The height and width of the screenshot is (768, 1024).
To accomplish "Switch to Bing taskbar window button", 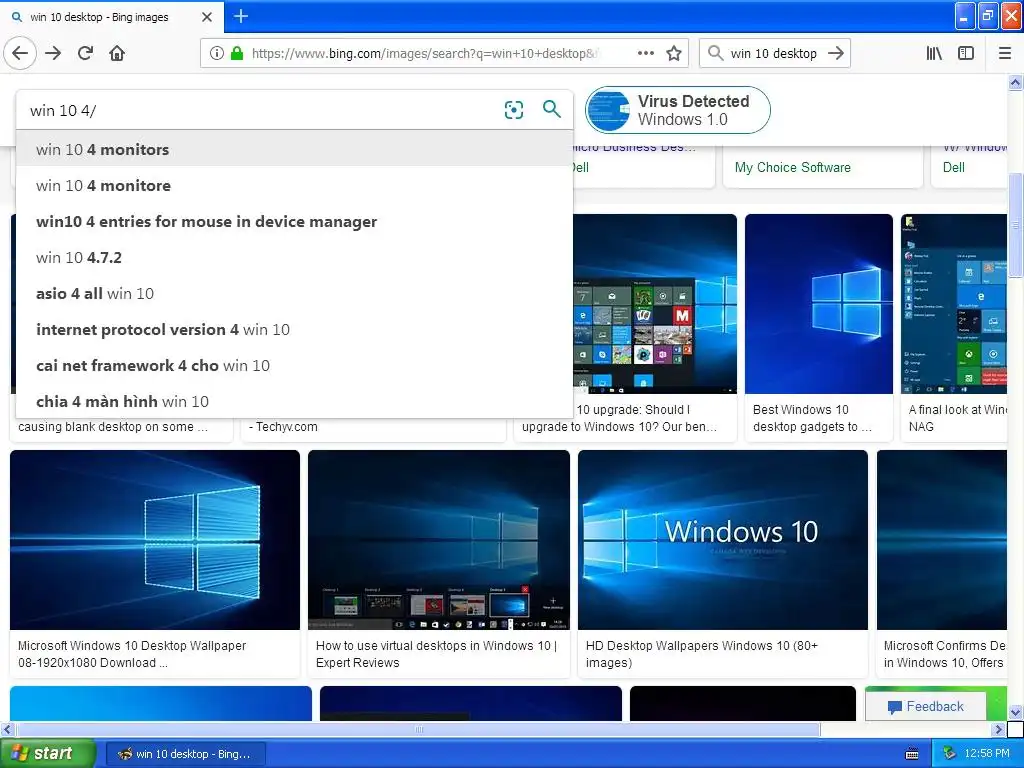I will 185,754.
